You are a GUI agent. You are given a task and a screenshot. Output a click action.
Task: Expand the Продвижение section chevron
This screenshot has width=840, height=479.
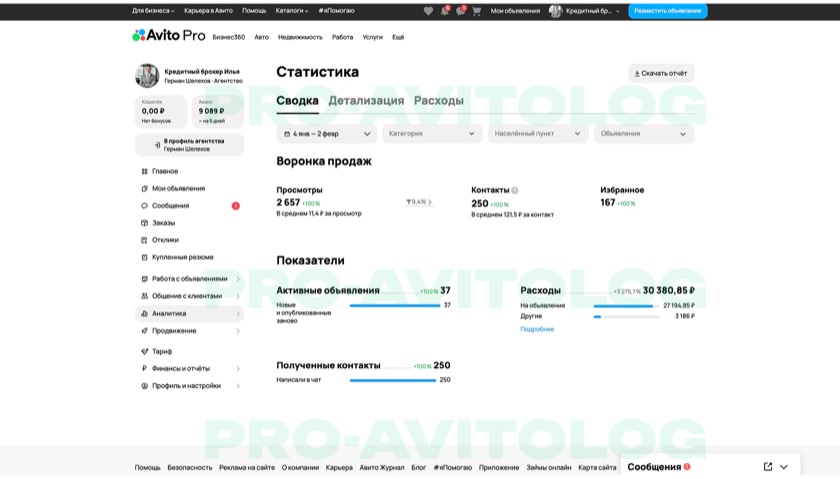pos(238,331)
